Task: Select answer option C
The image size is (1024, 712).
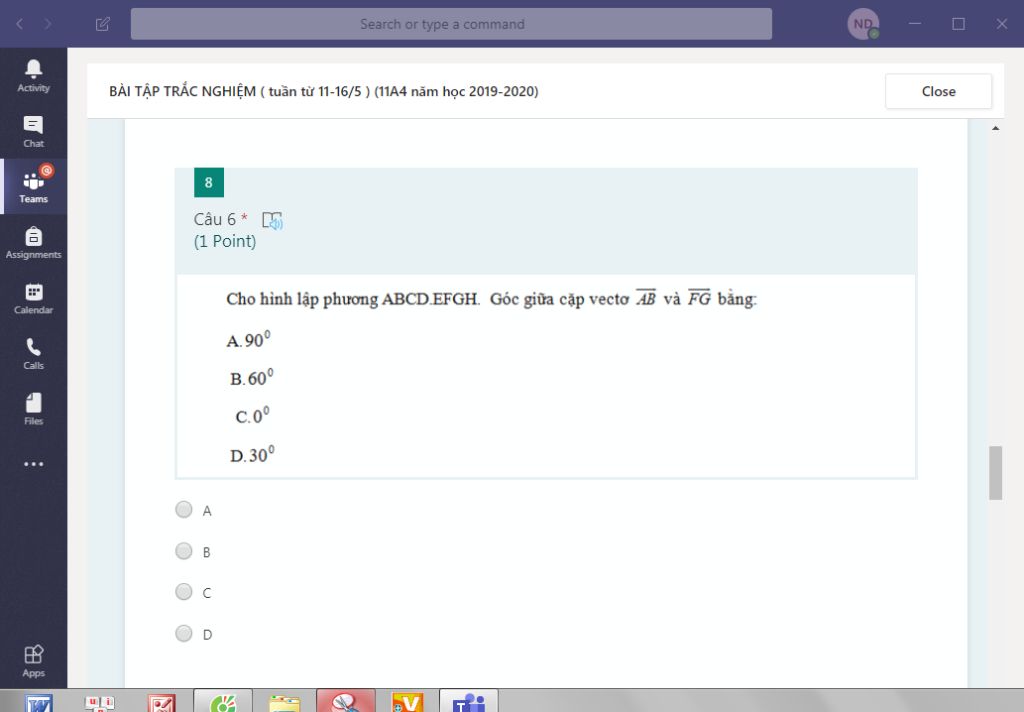Action: coord(184,592)
